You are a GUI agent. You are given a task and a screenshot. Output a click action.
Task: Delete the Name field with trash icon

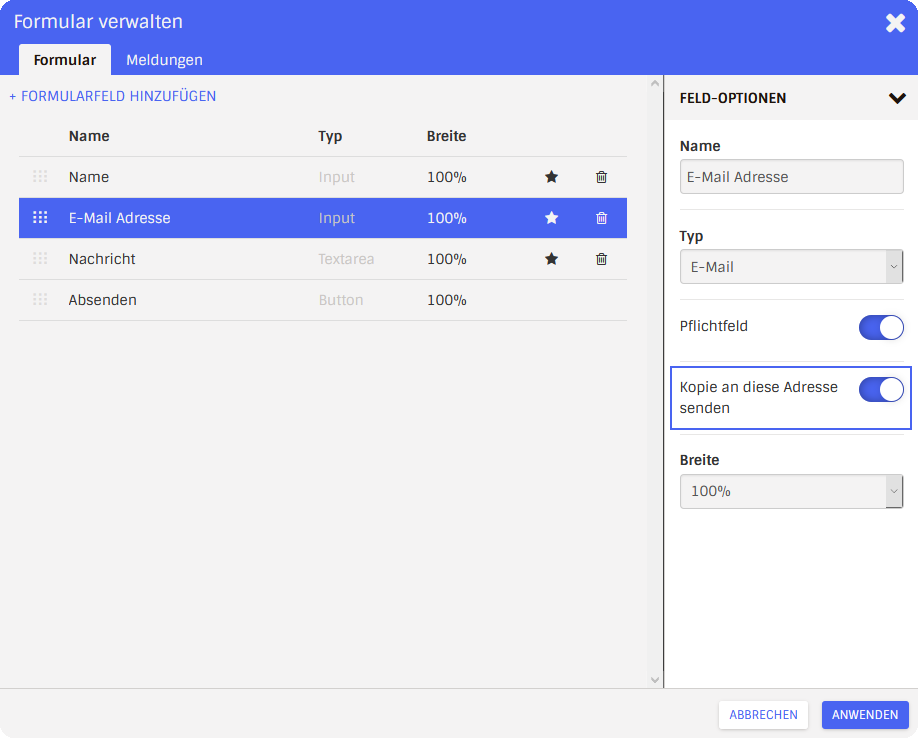coord(601,177)
